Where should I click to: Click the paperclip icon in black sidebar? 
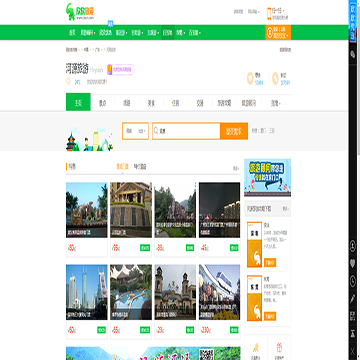coord(353,54)
